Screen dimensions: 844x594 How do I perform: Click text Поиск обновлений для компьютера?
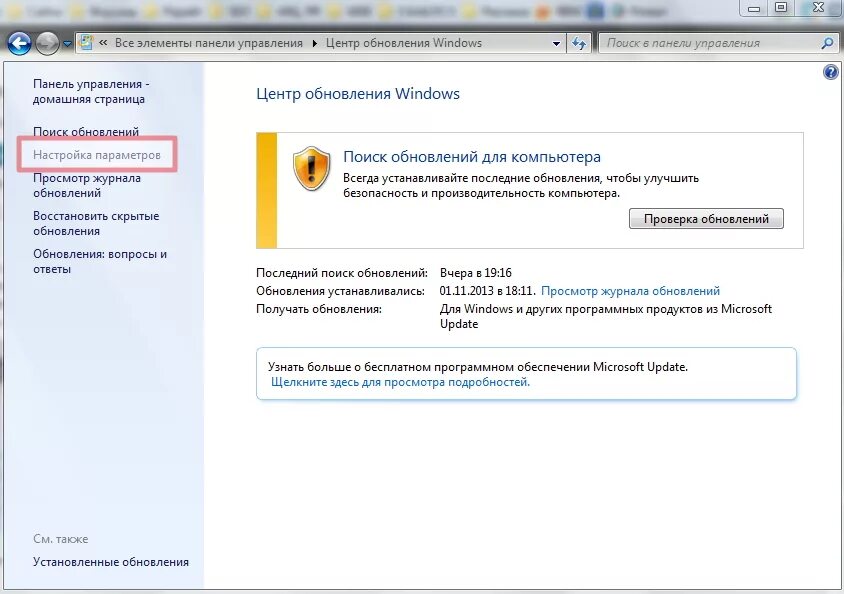click(472, 157)
